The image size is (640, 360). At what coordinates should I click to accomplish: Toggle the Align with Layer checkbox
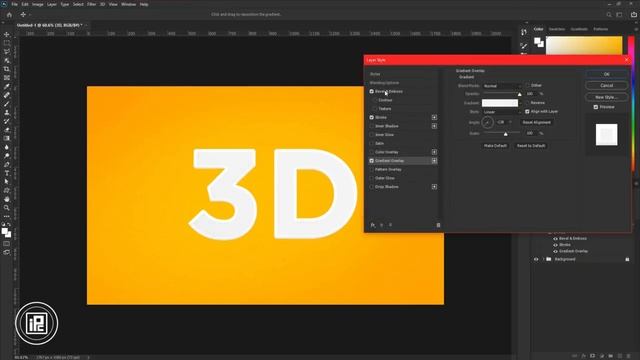[527, 111]
